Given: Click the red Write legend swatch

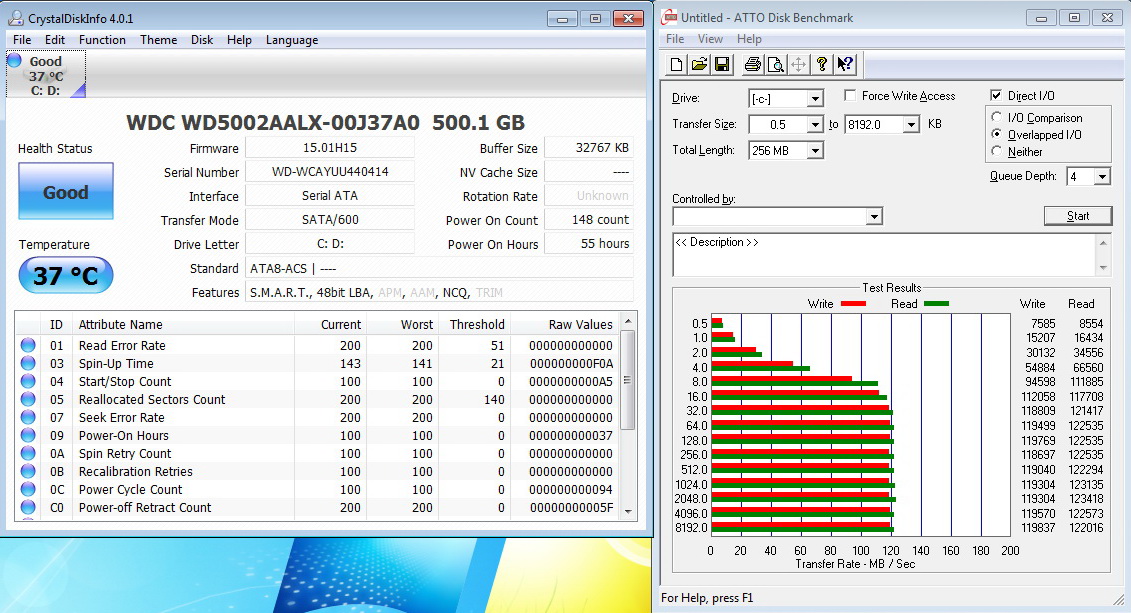Looking at the screenshot, I should pyautogui.click(x=853, y=304).
